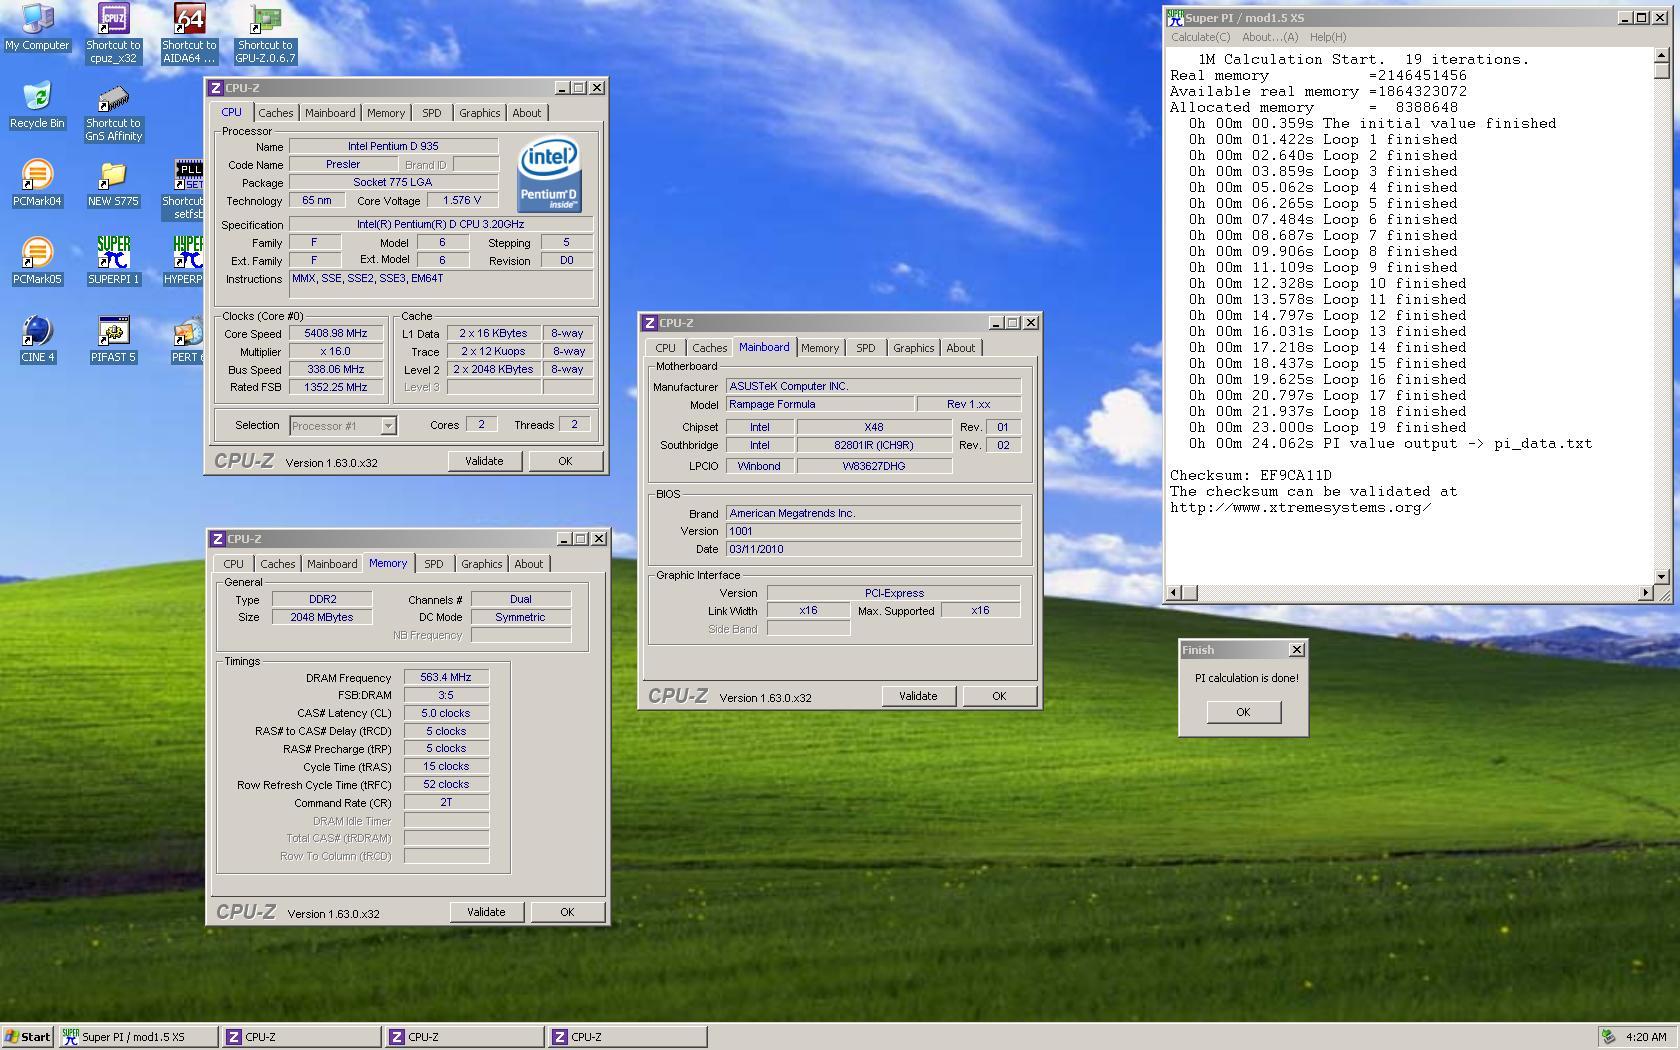Viewport: 1680px width, 1050px height.
Task: Open Help menu in Super PI
Action: 1327,37
